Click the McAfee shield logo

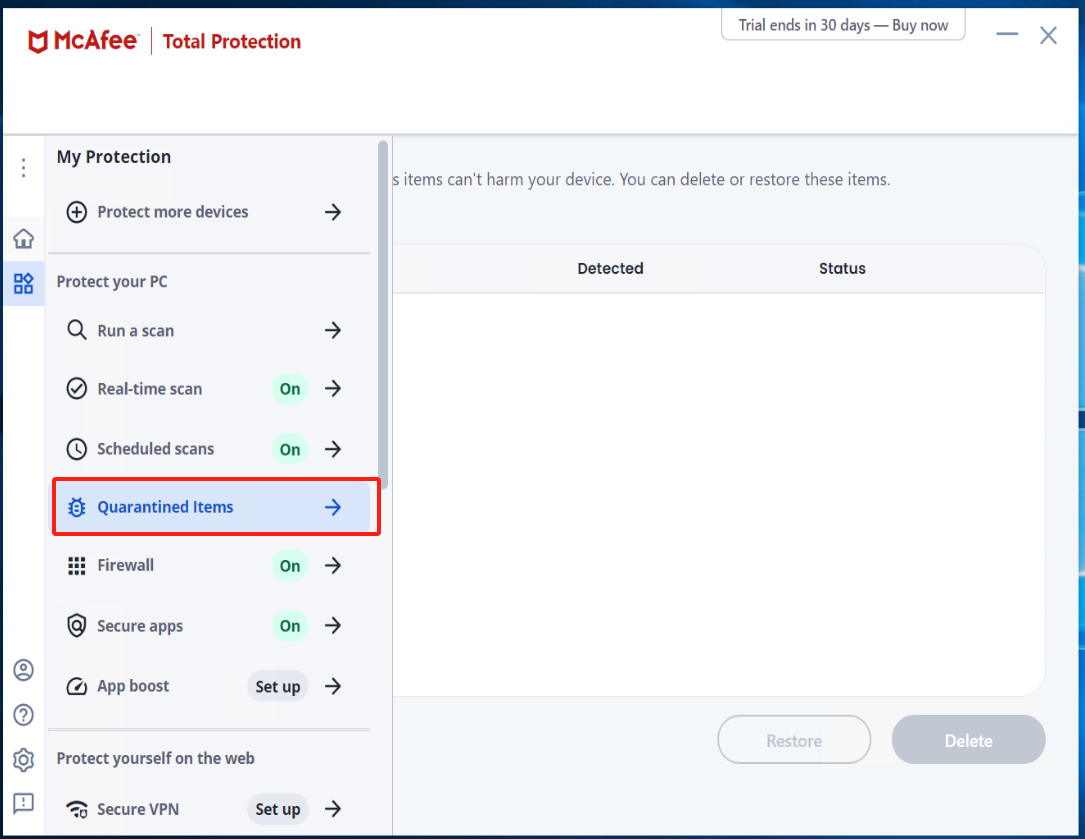click(x=37, y=42)
